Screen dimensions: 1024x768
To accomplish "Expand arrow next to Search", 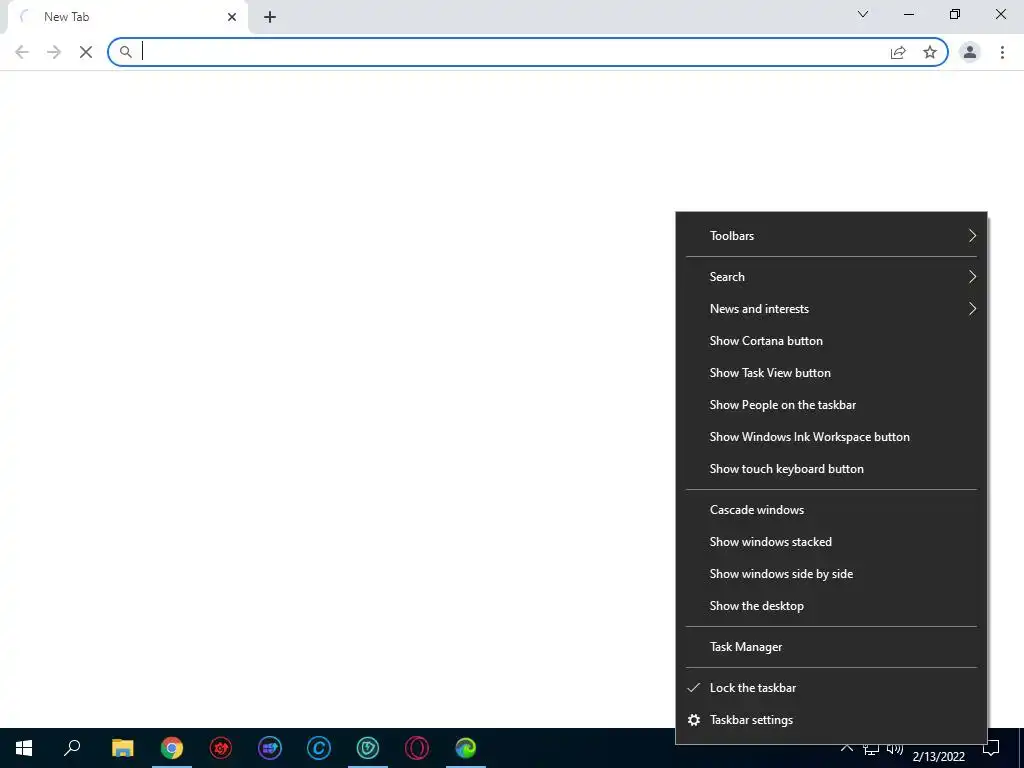I will point(972,277).
